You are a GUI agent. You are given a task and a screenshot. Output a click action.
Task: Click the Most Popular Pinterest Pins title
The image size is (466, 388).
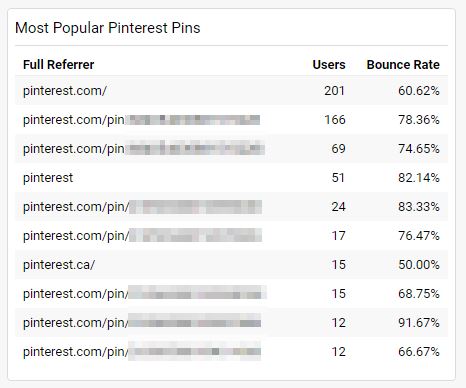(x=108, y=28)
